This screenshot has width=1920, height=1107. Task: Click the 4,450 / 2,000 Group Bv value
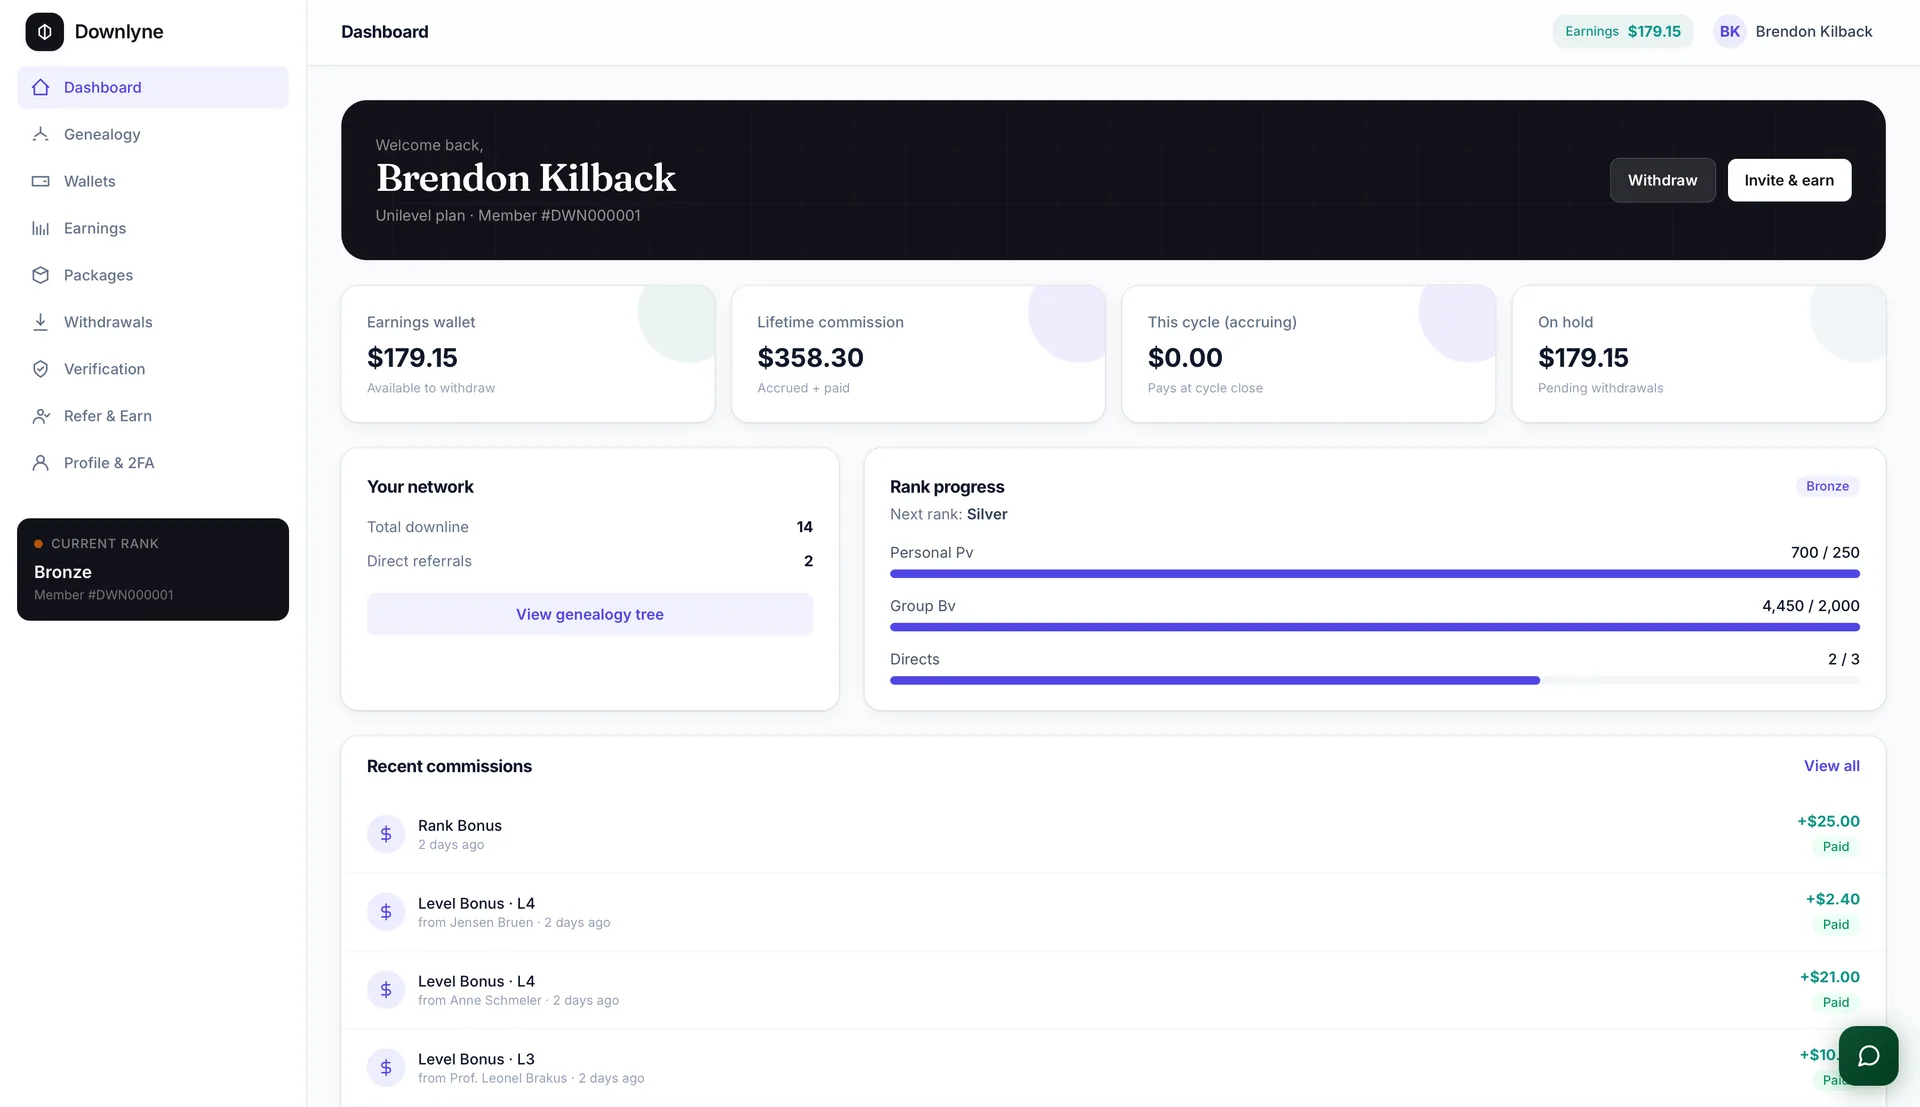(x=1810, y=606)
